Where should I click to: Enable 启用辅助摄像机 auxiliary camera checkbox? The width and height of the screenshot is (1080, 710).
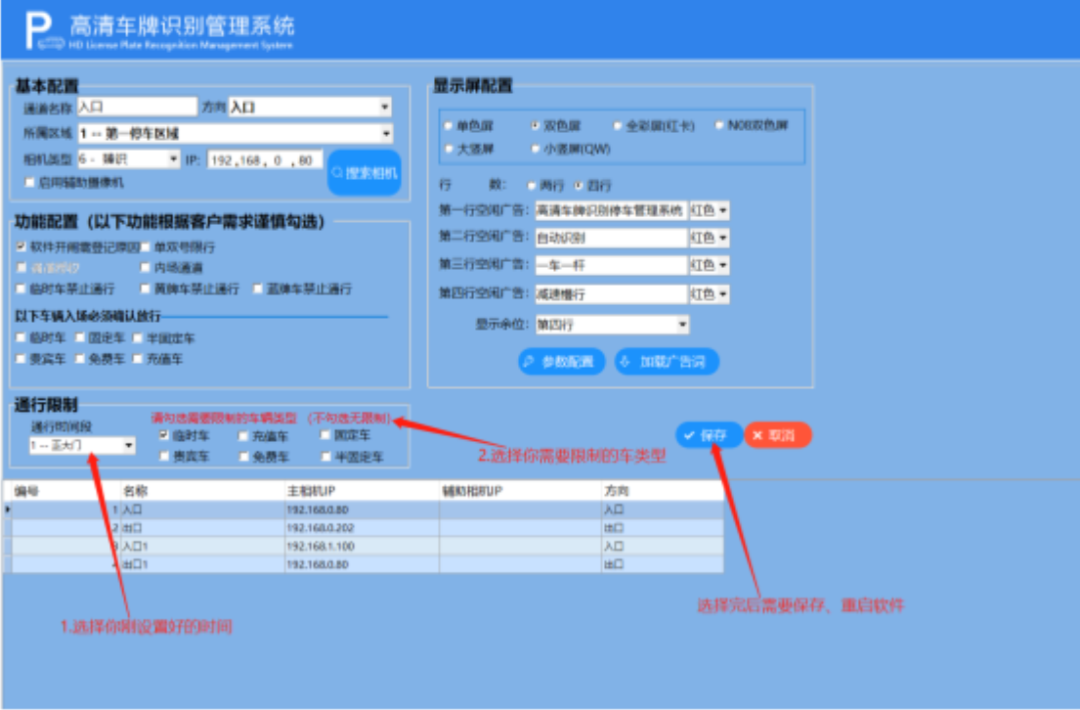click(30, 182)
